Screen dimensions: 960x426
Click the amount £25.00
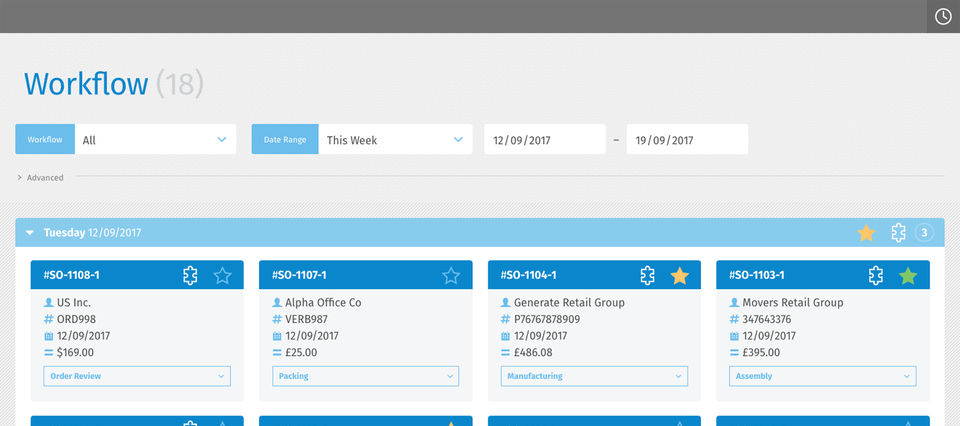tap(301, 353)
